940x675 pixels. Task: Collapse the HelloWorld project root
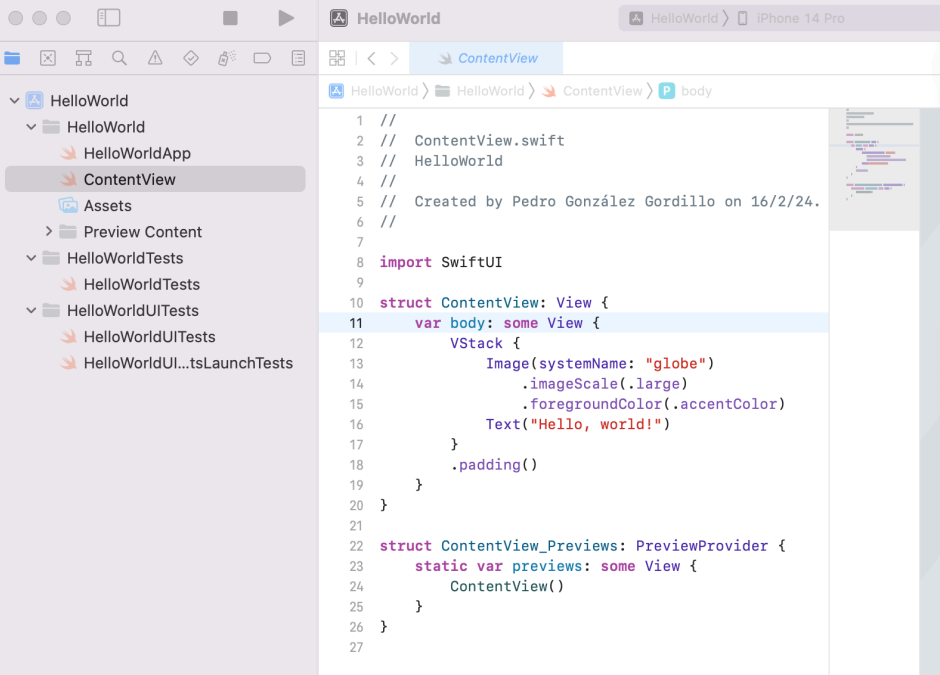tap(15, 101)
